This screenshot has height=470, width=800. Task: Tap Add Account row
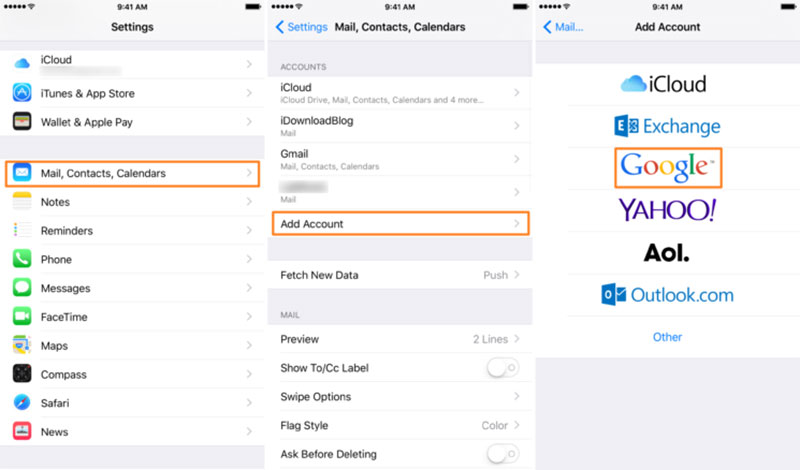[x=399, y=224]
